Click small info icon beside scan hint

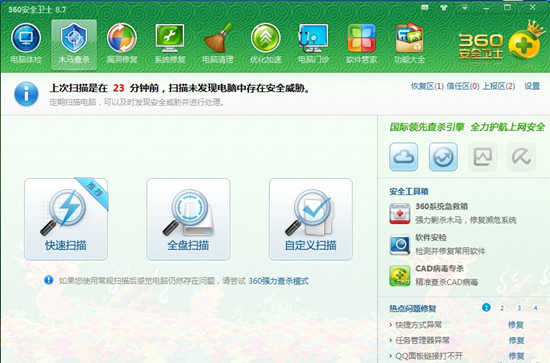49,280
